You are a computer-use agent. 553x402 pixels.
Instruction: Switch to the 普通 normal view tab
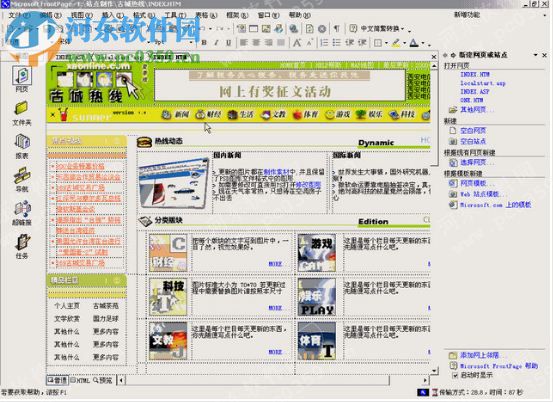coord(57,380)
